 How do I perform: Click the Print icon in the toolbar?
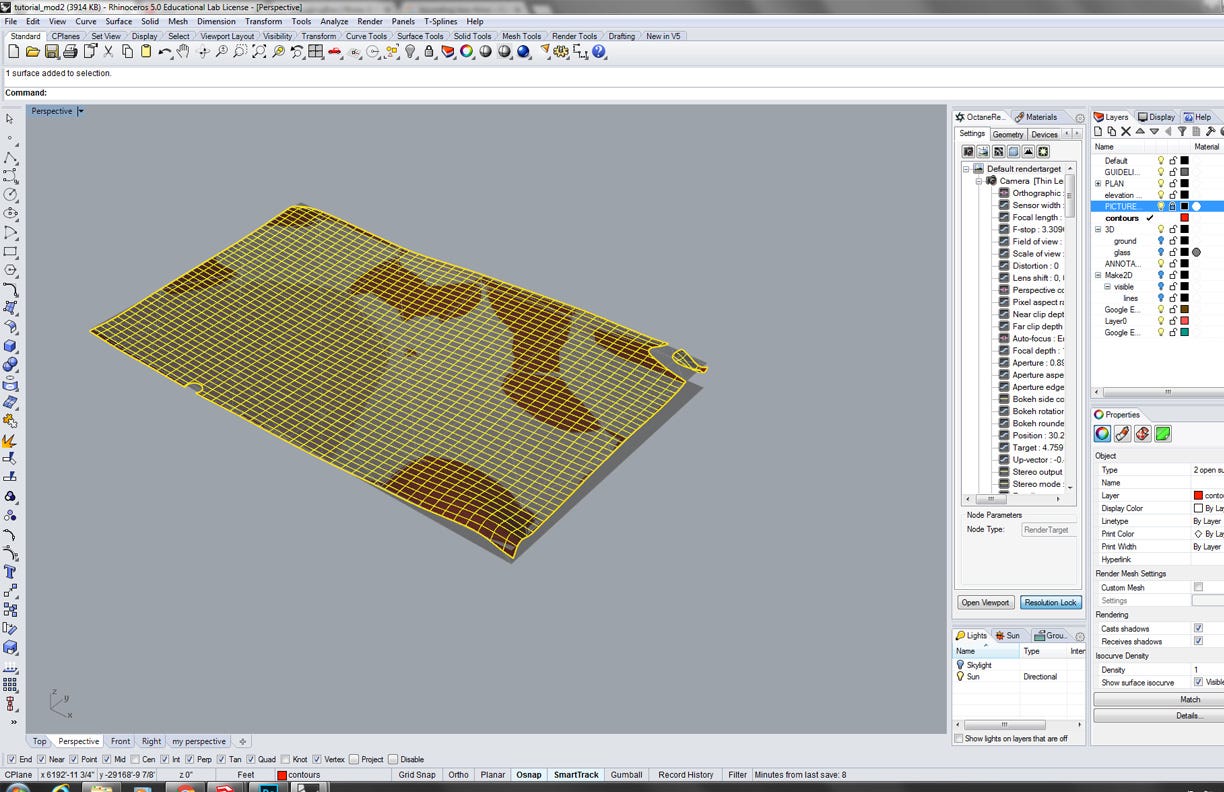70,52
